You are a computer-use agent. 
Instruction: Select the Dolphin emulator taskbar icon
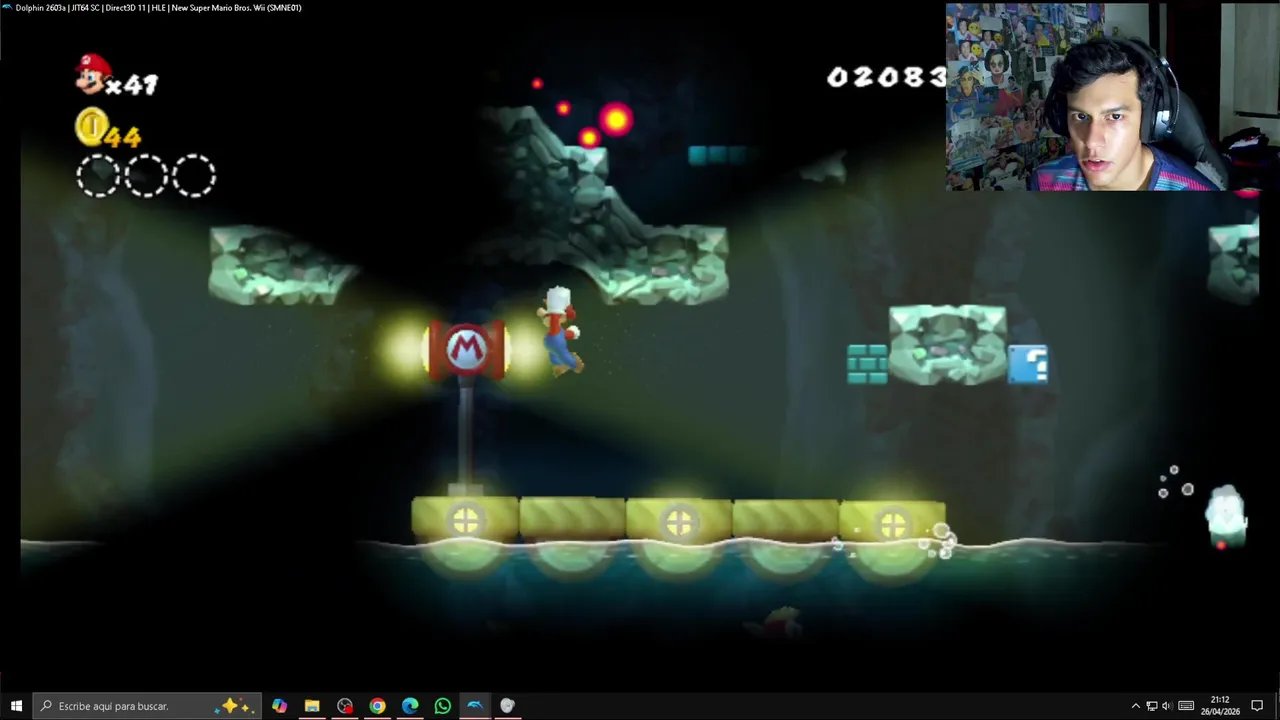475,706
